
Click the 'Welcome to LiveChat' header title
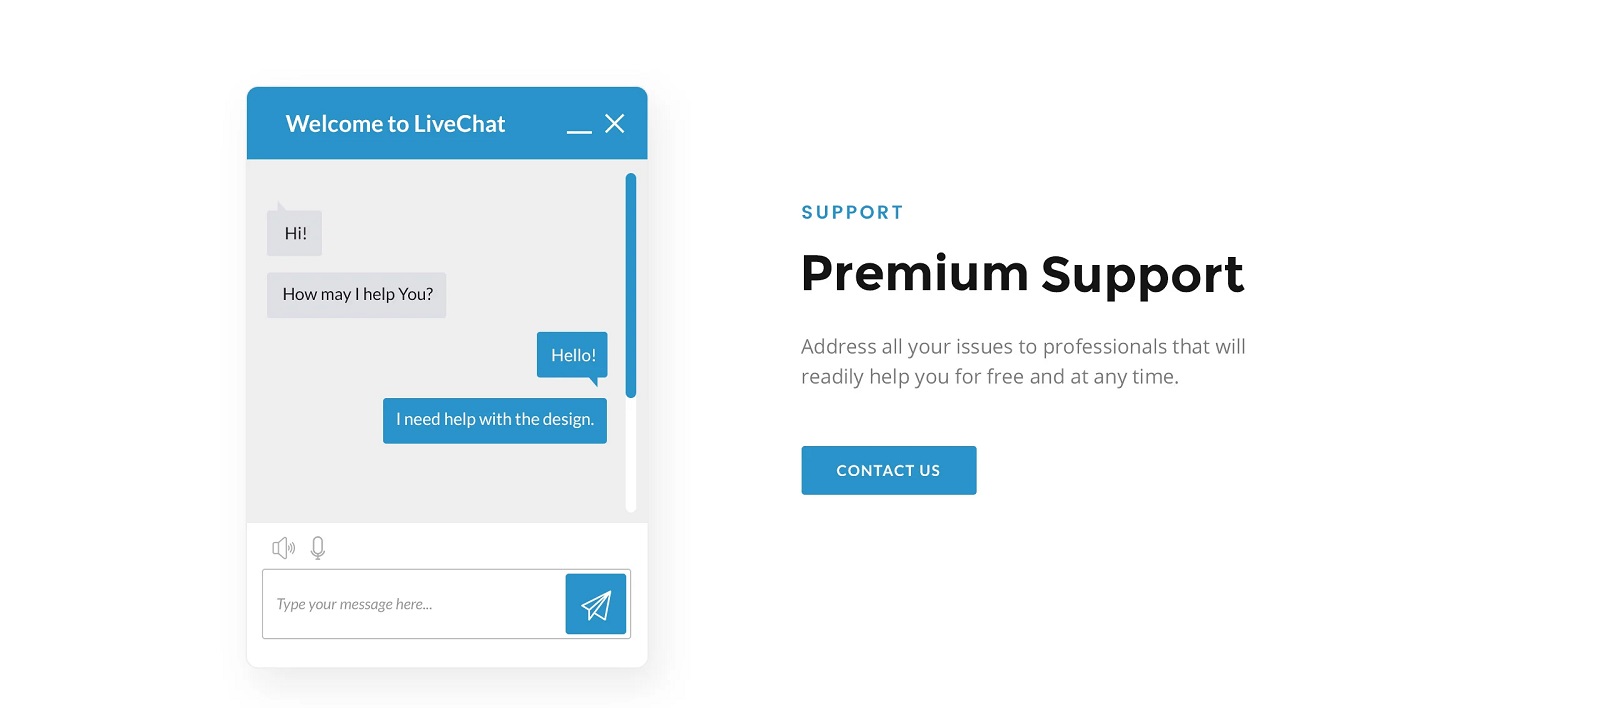click(395, 124)
